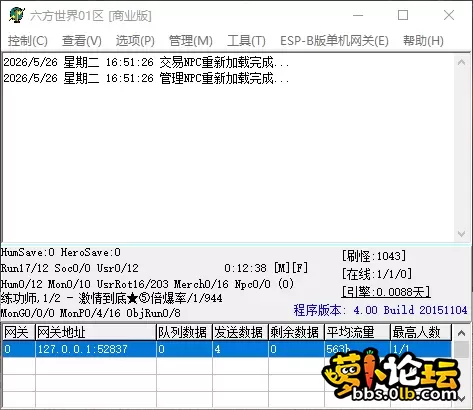Screen dimensions: 473x410
Task: Open the 管理(M) menu
Action: [x=191, y=41]
